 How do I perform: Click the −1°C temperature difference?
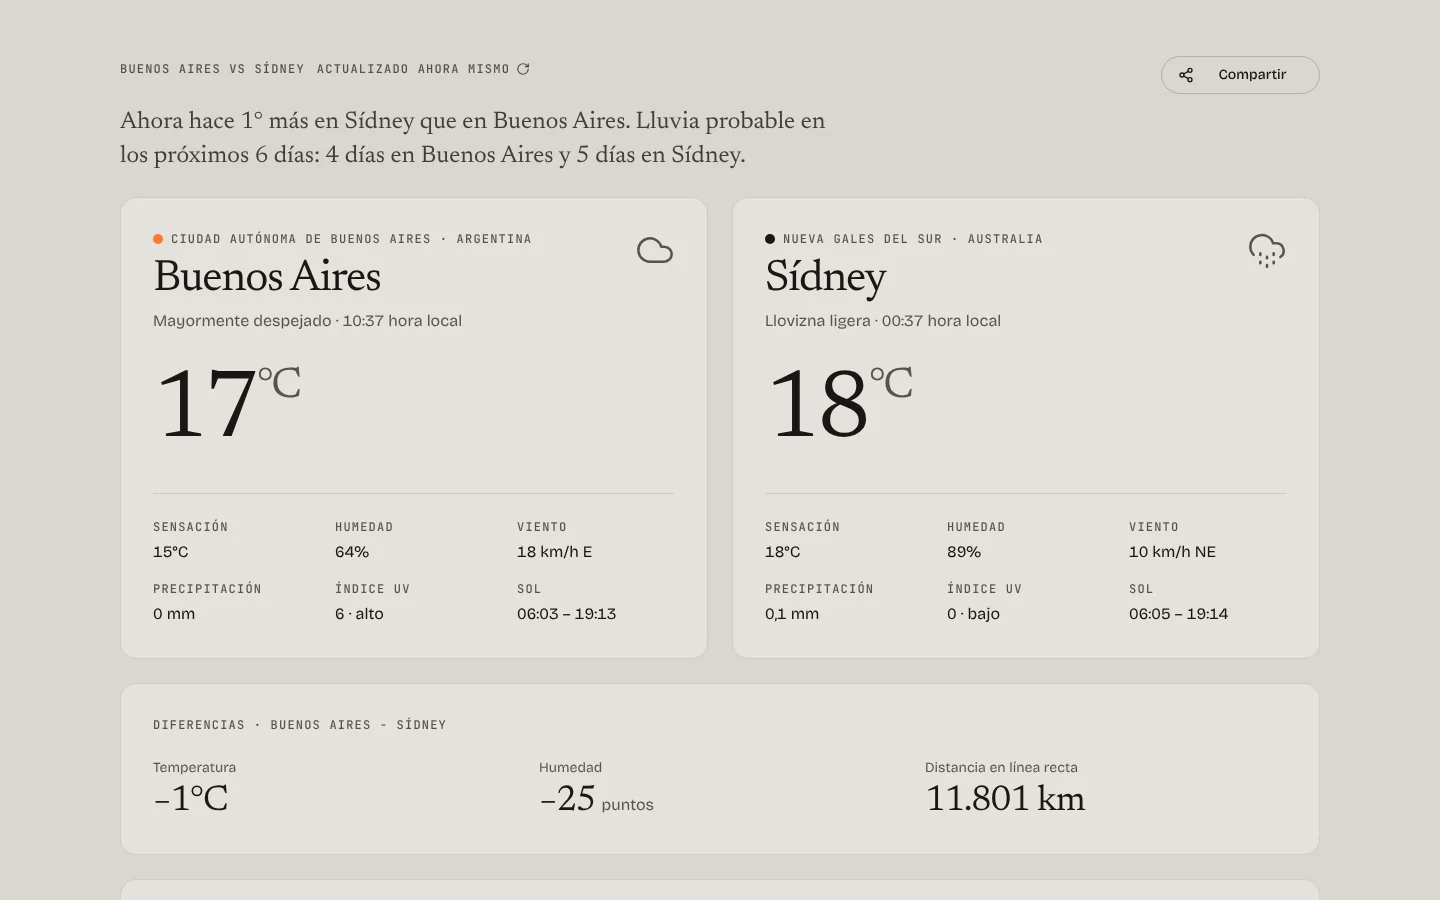191,798
